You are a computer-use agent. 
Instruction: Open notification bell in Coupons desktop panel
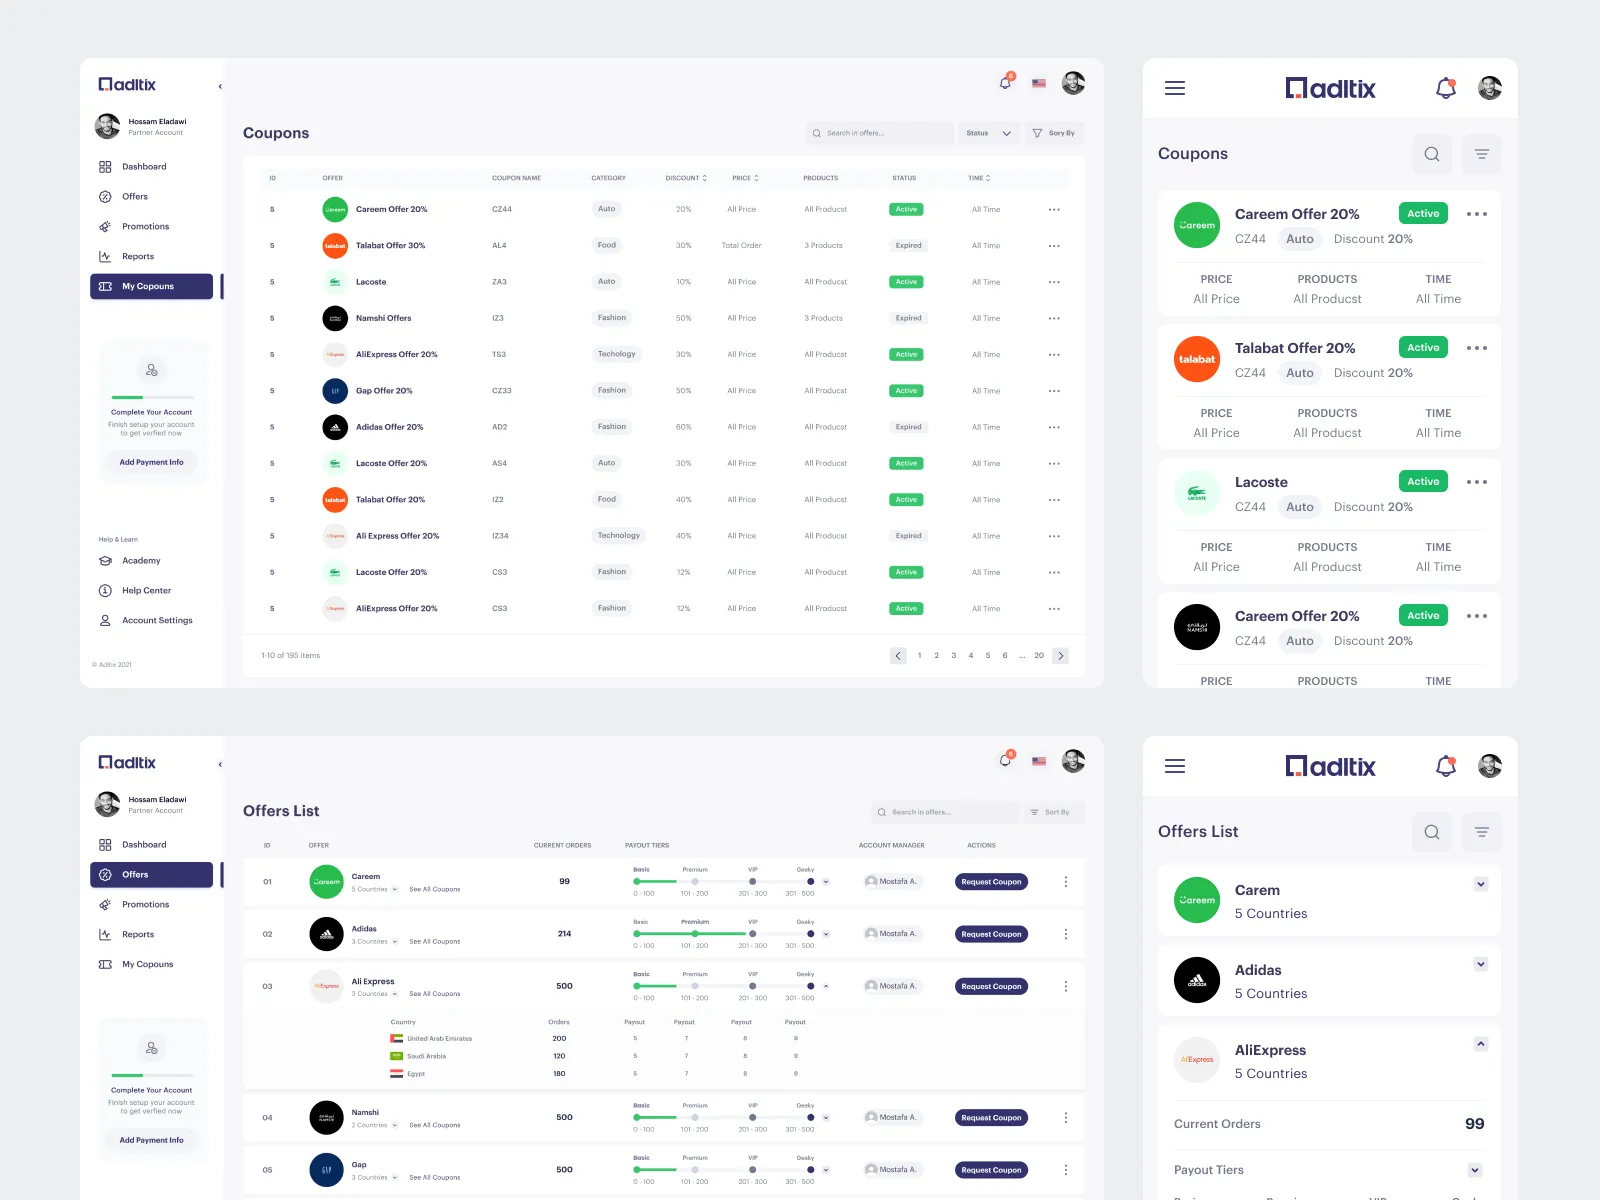[x=1006, y=82]
